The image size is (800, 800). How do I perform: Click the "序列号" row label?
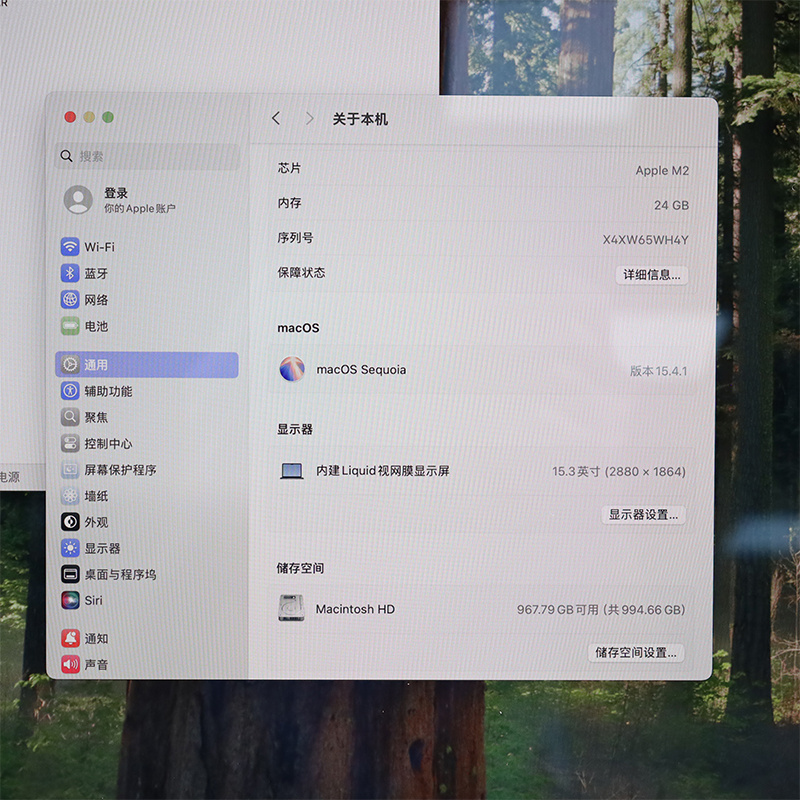[295, 237]
